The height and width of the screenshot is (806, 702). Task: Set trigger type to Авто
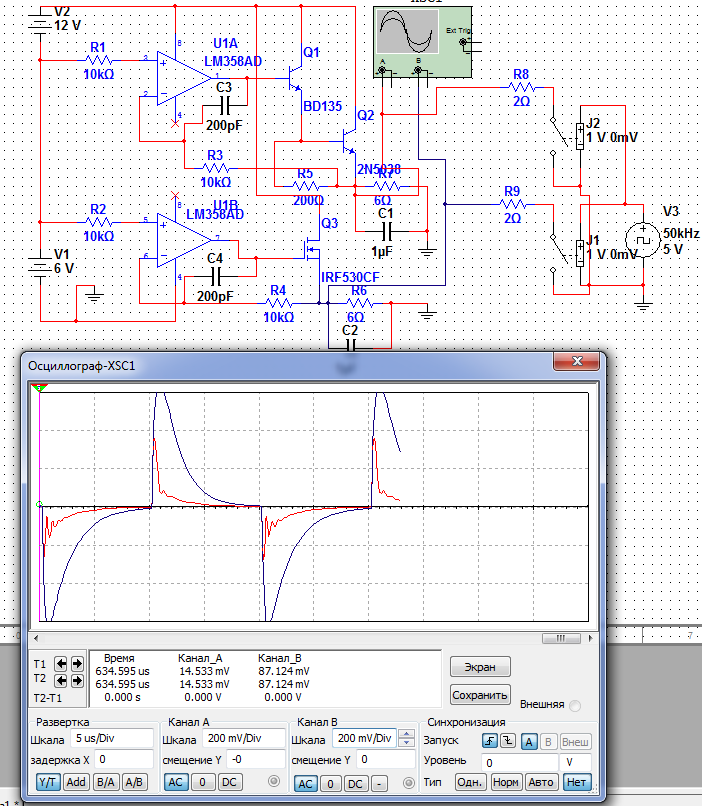[x=541, y=782]
